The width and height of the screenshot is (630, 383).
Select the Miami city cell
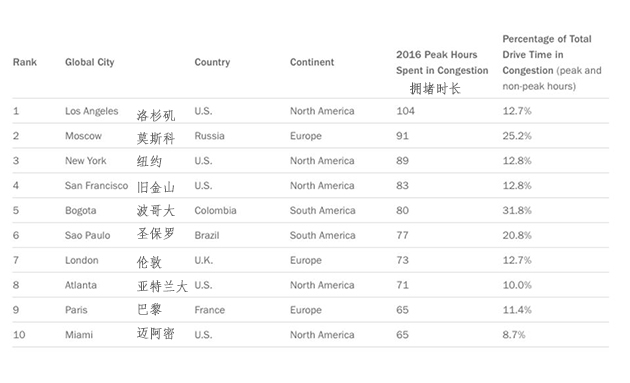(x=79, y=335)
